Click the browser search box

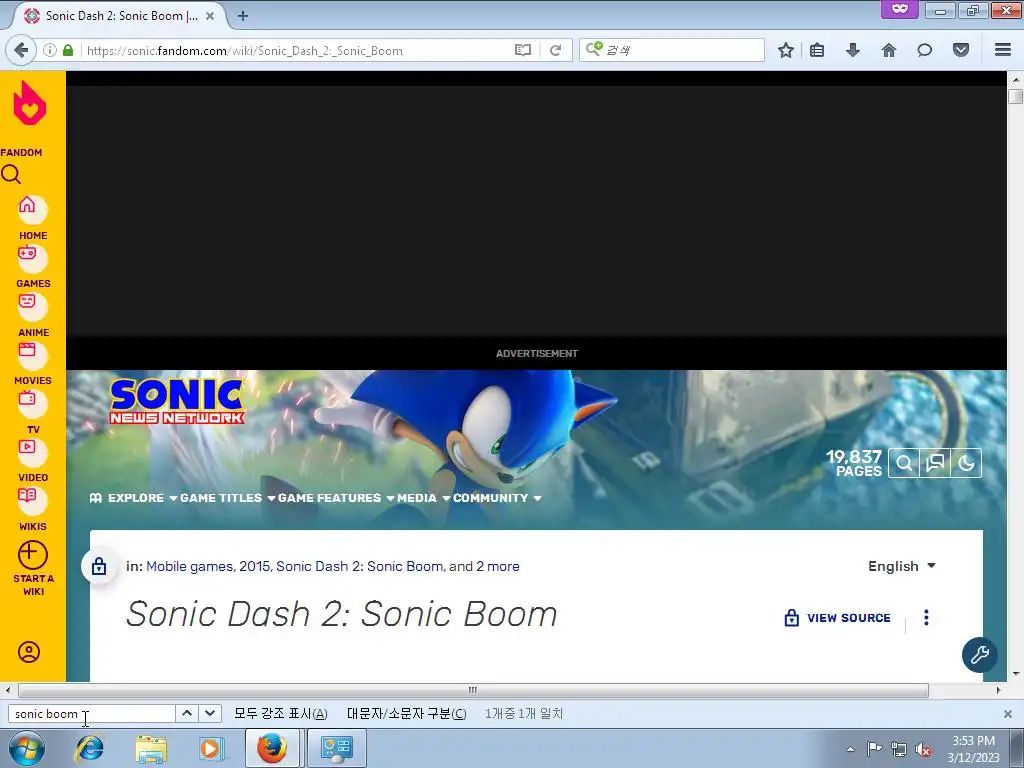pyautogui.click(x=671, y=50)
